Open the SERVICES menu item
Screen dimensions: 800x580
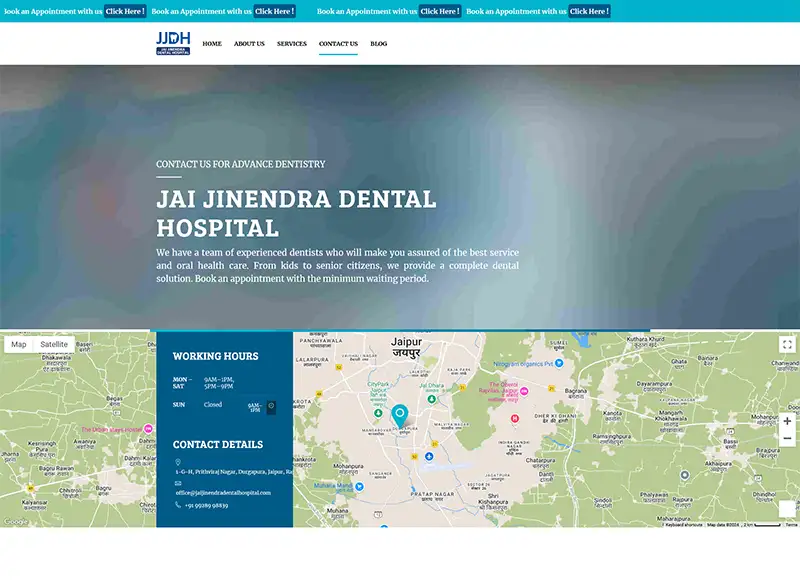tap(291, 43)
